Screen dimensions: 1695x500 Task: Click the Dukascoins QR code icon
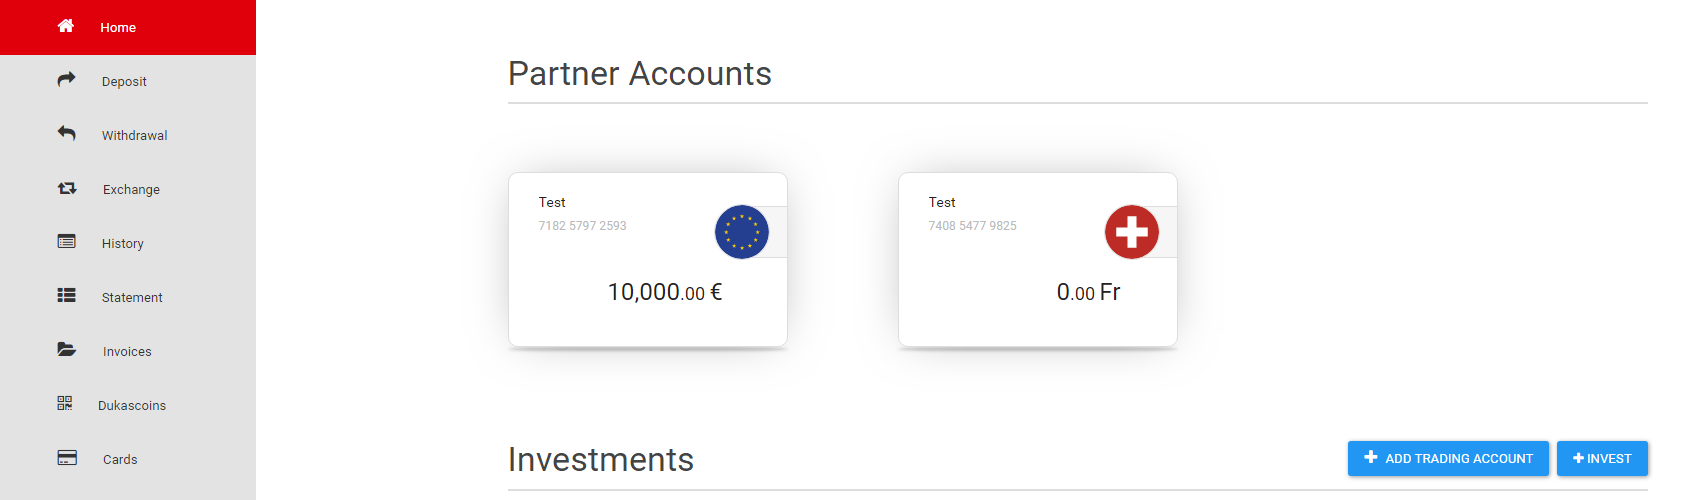click(x=65, y=403)
